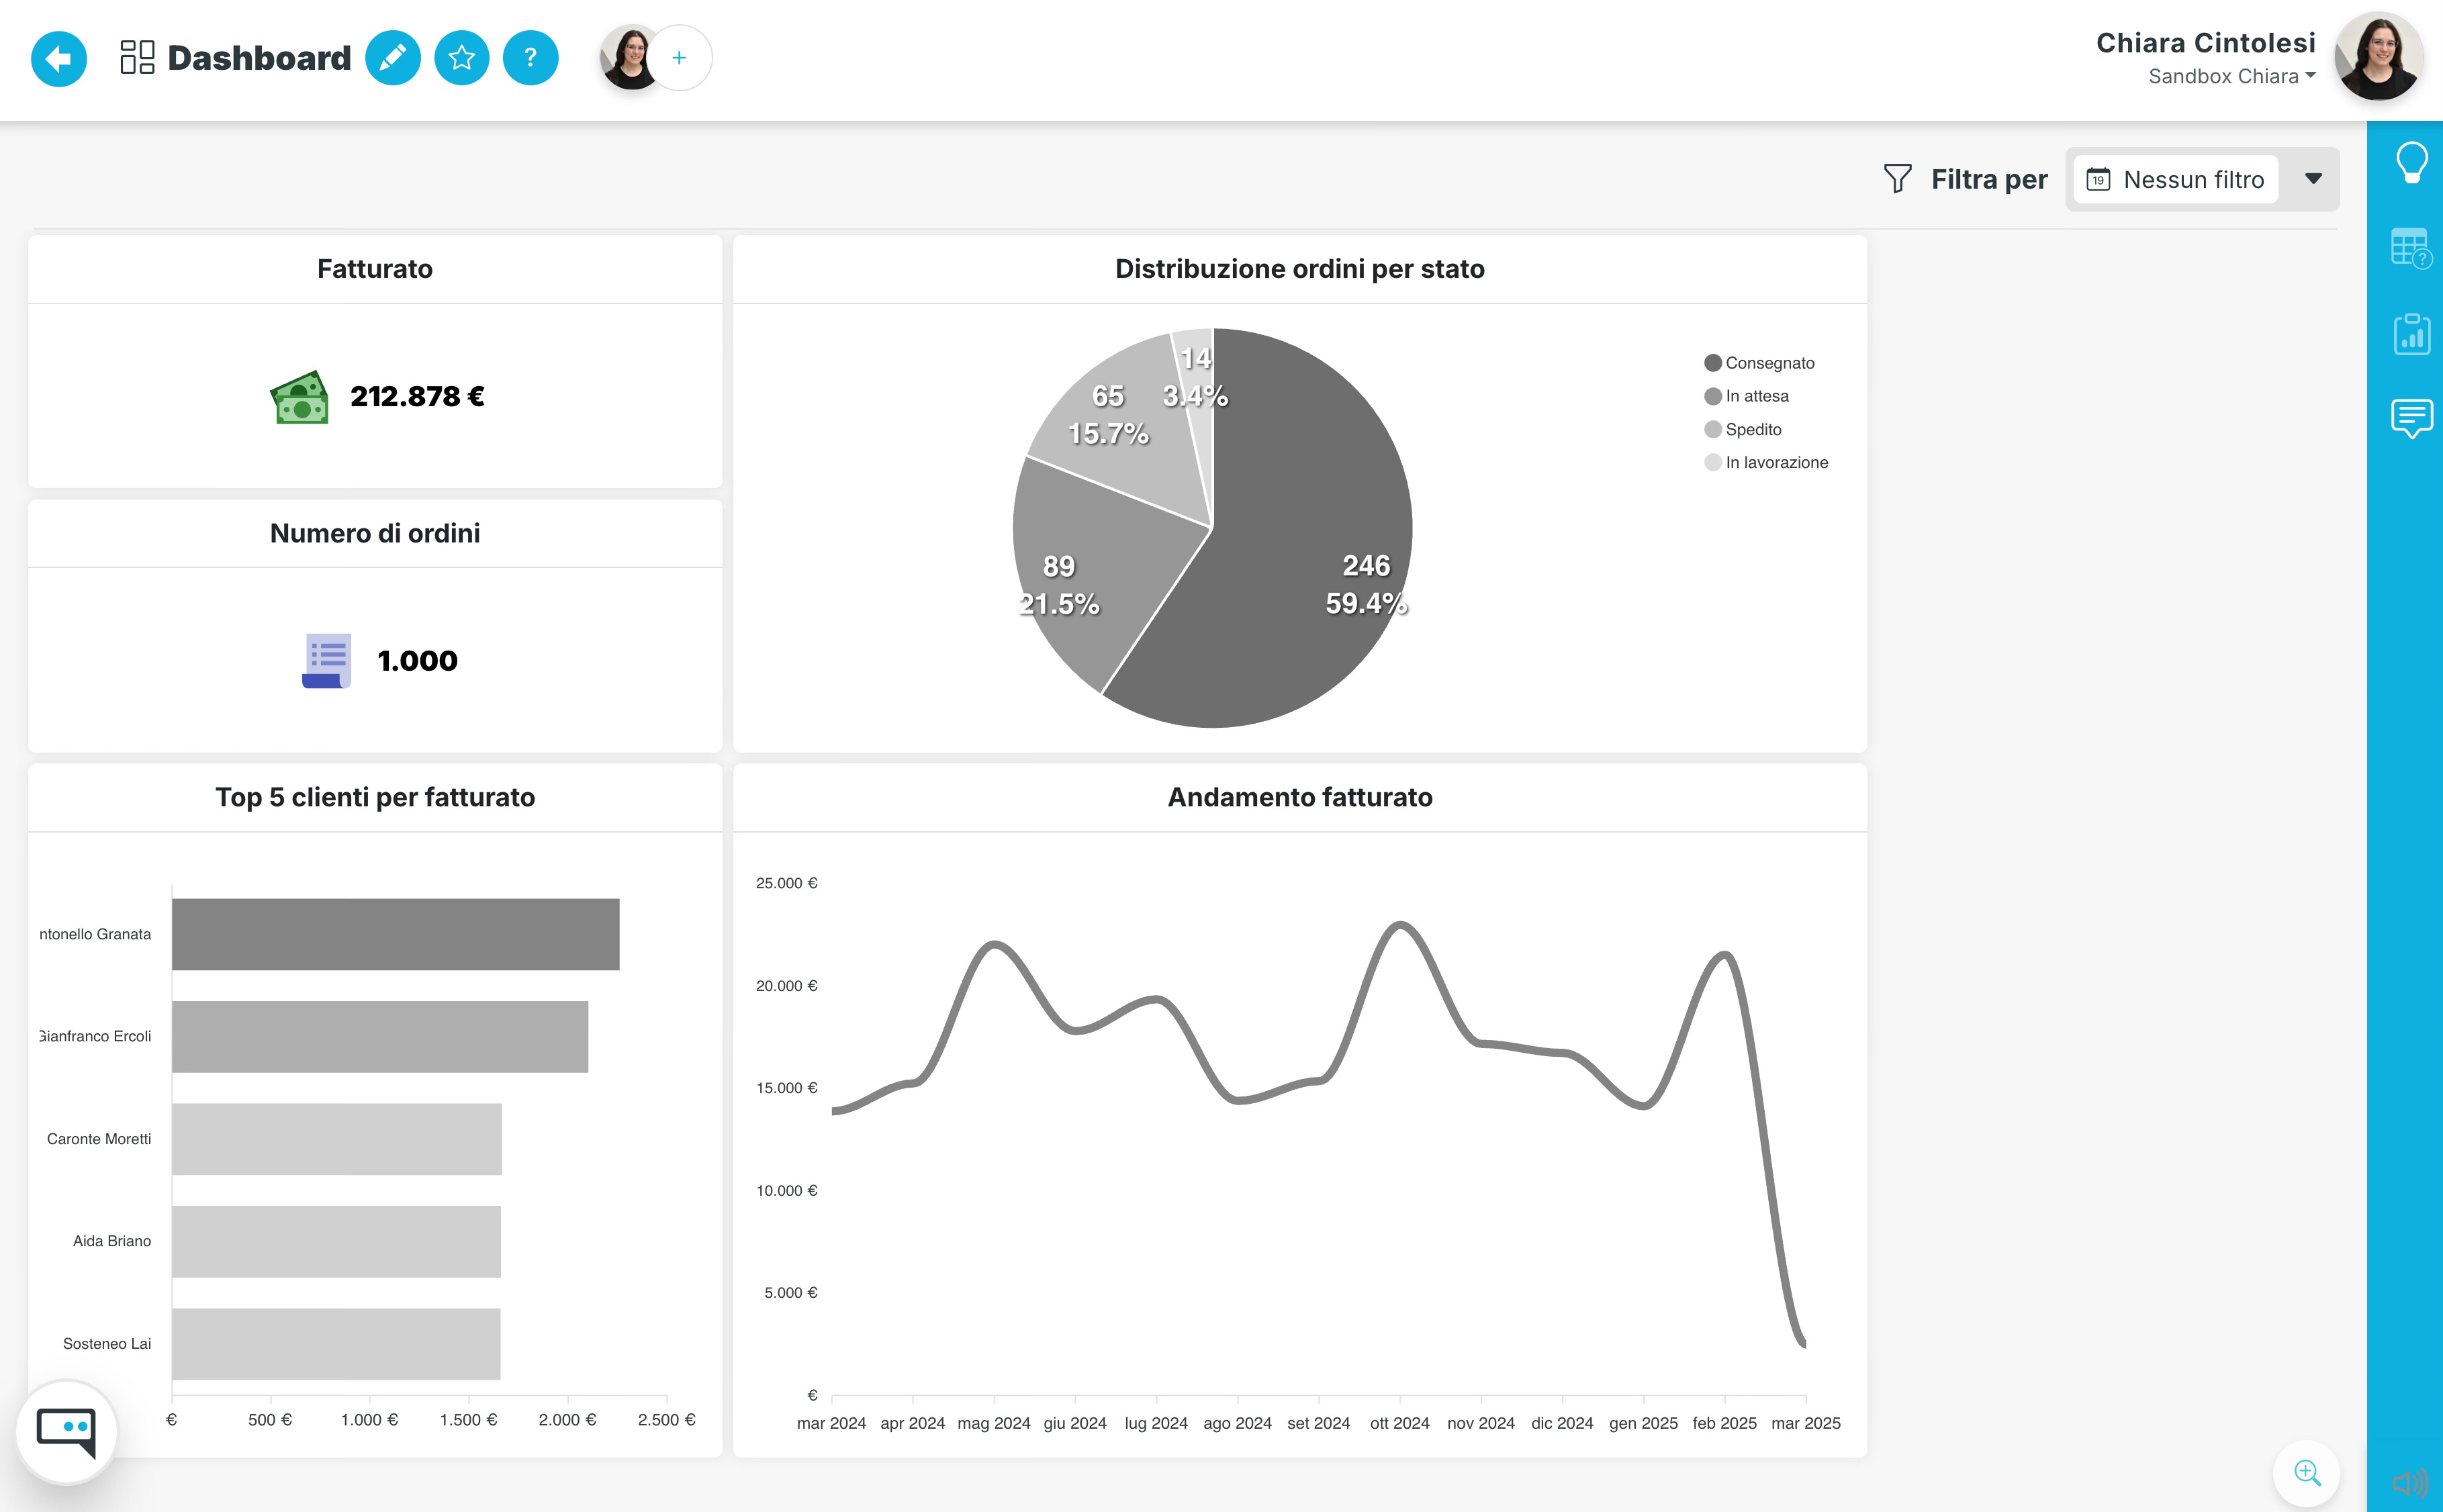Mark dashboard as favorite with star icon

coord(461,59)
